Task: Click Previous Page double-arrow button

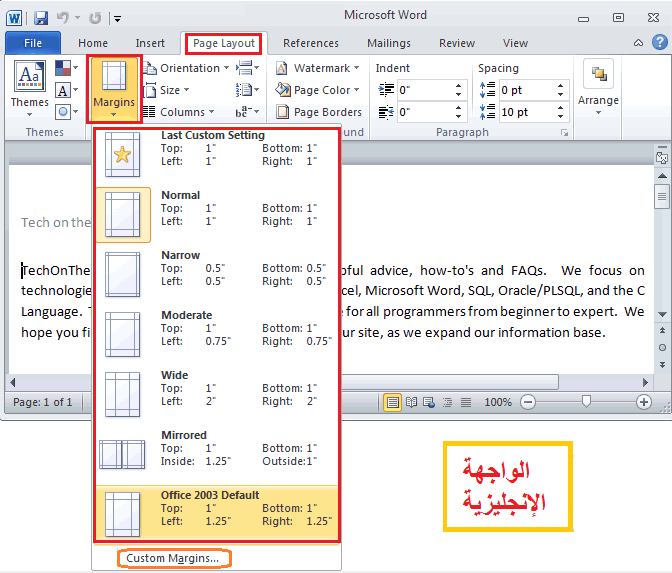Action: [x=662, y=330]
